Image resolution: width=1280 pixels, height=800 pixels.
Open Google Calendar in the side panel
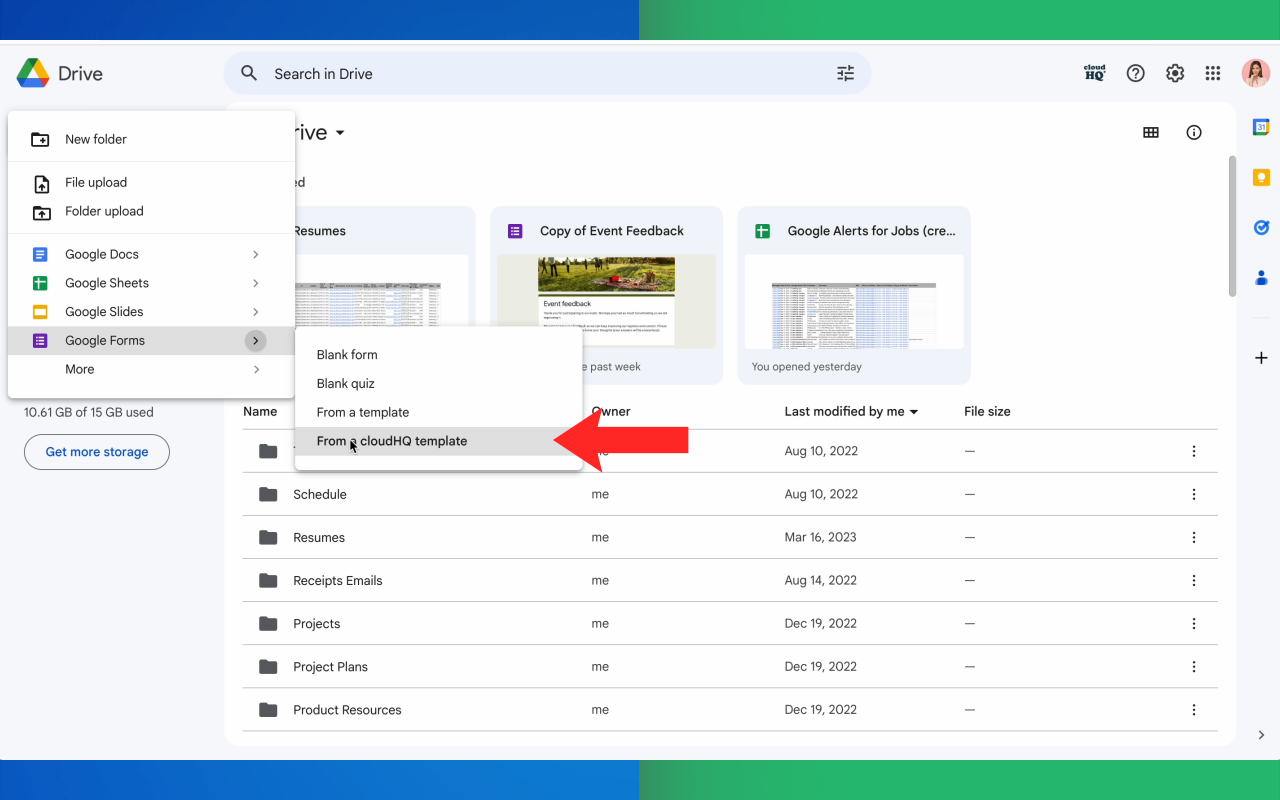1261,127
